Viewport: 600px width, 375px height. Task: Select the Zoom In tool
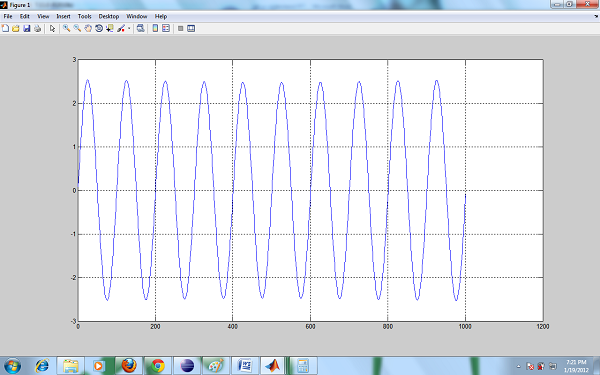tap(66, 28)
